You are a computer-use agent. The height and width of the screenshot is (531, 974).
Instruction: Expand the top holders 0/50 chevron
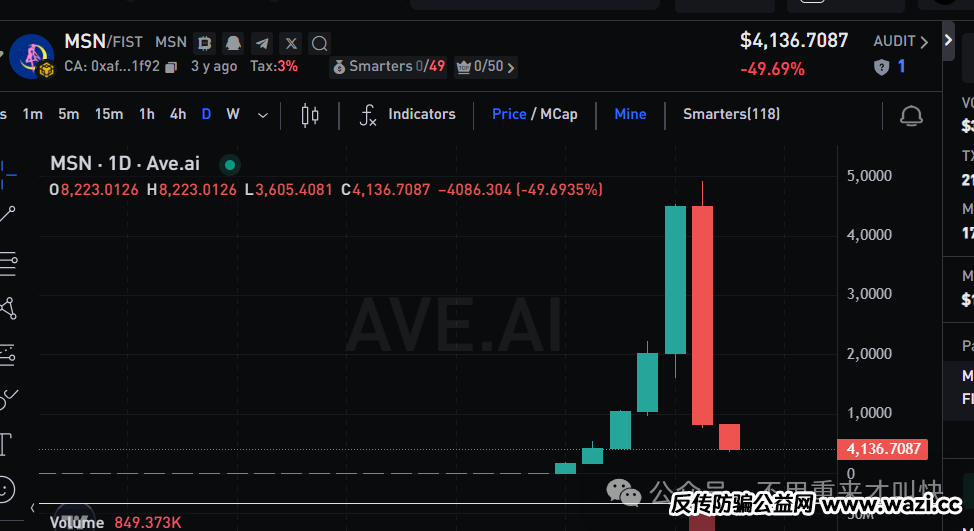pos(511,68)
